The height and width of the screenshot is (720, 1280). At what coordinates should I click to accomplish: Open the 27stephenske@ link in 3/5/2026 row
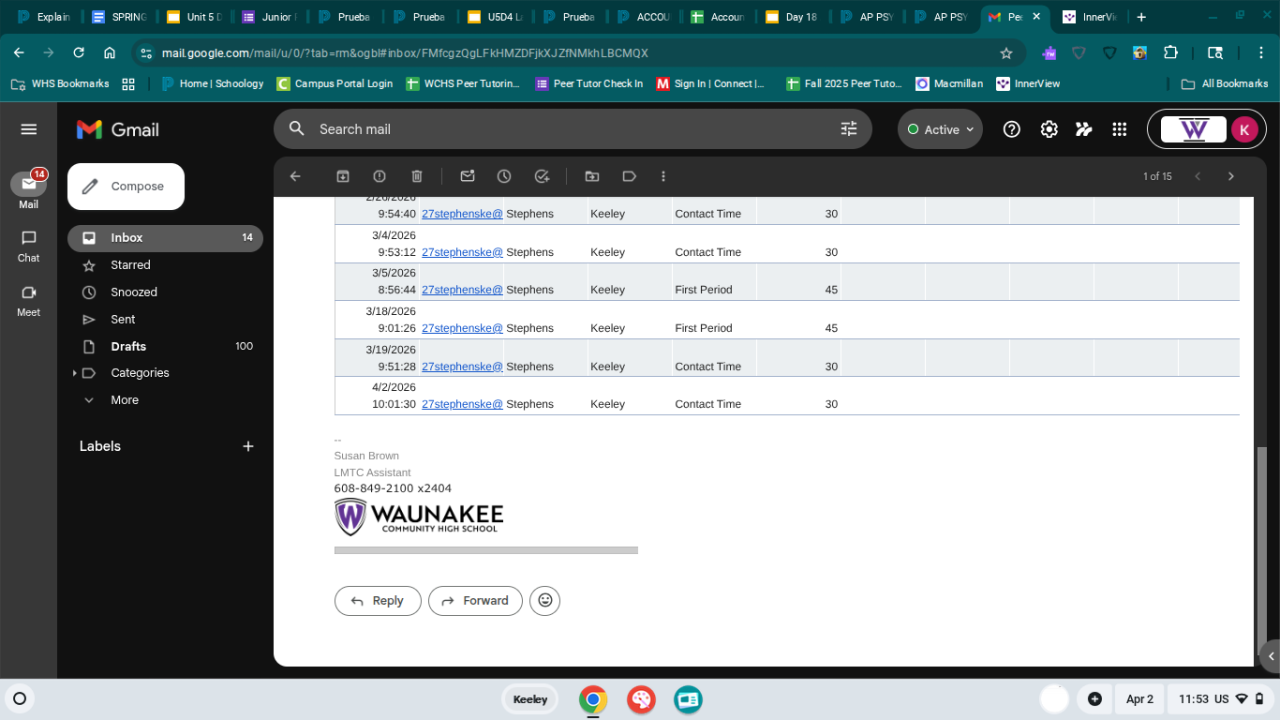click(462, 290)
